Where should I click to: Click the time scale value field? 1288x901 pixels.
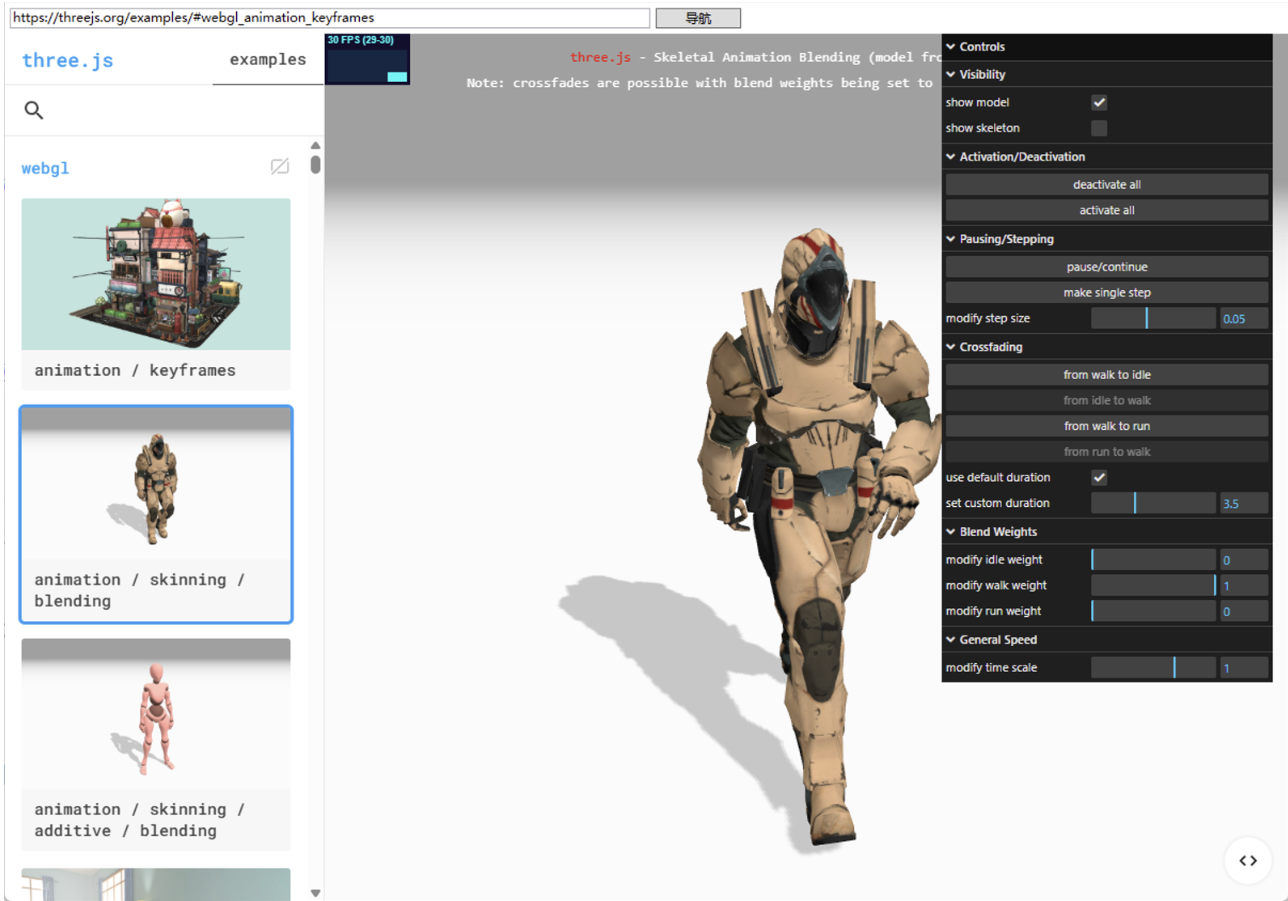coord(1244,668)
